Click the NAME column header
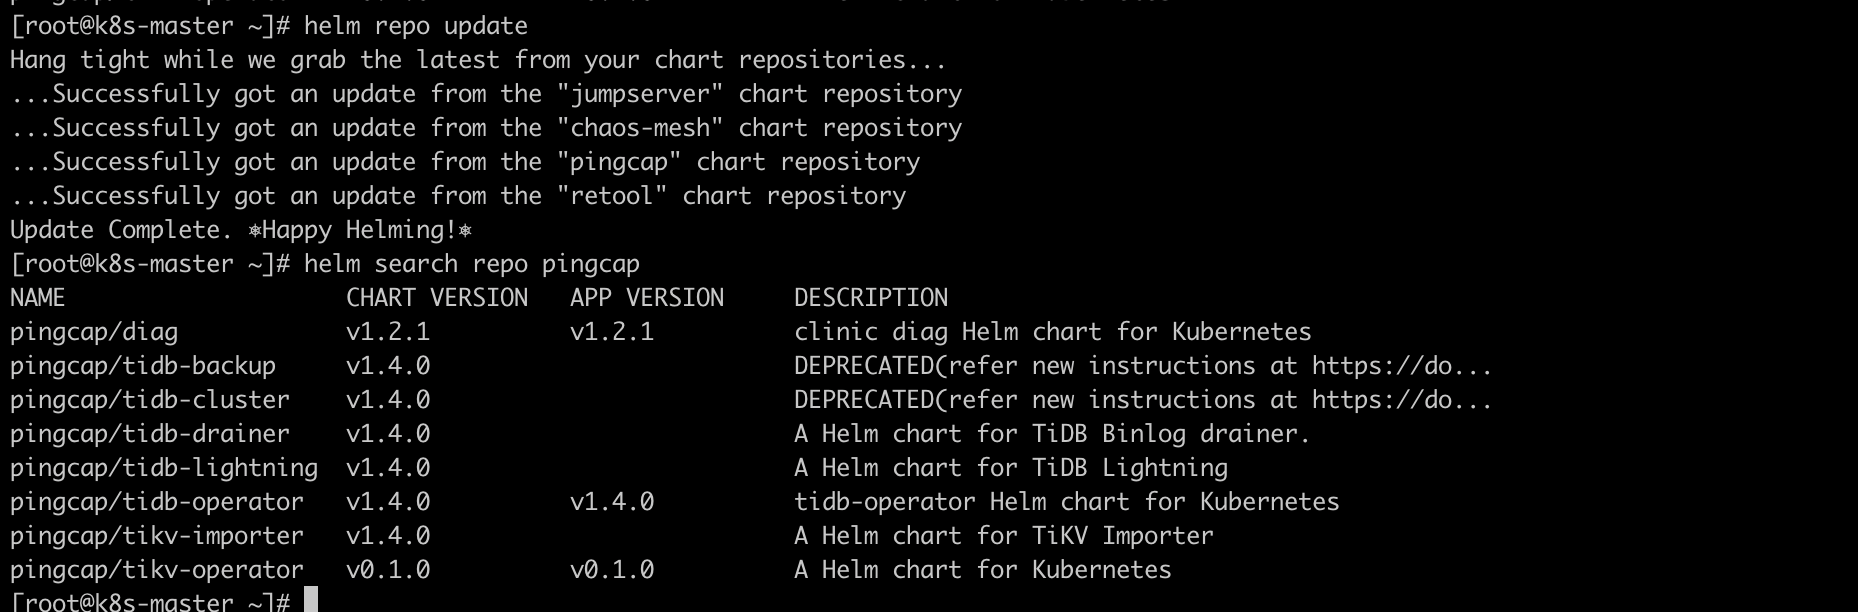The width and height of the screenshot is (1858, 612). click(x=38, y=298)
